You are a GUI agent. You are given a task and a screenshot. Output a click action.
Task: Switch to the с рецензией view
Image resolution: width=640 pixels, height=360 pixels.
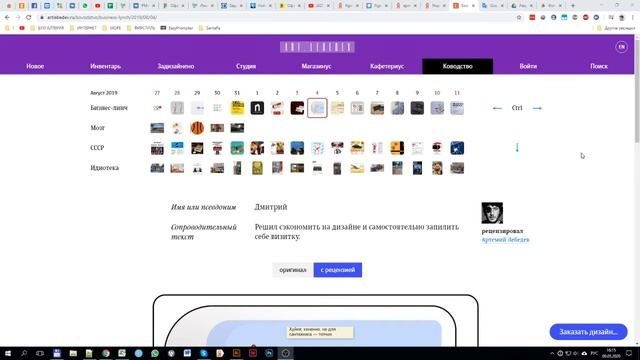pyautogui.click(x=338, y=270)
